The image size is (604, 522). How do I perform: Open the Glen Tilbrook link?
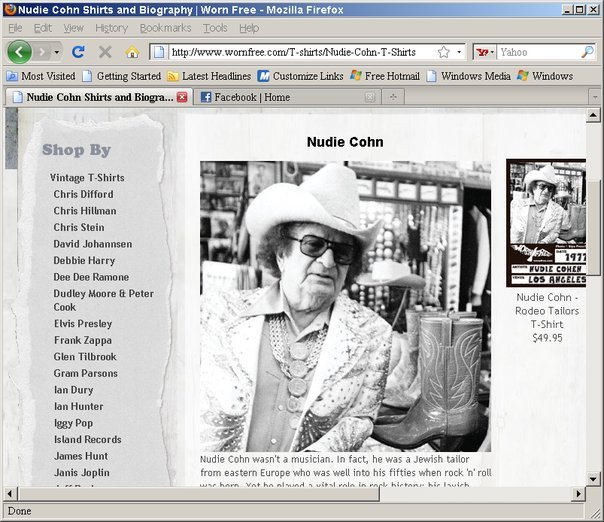(85, 357)
